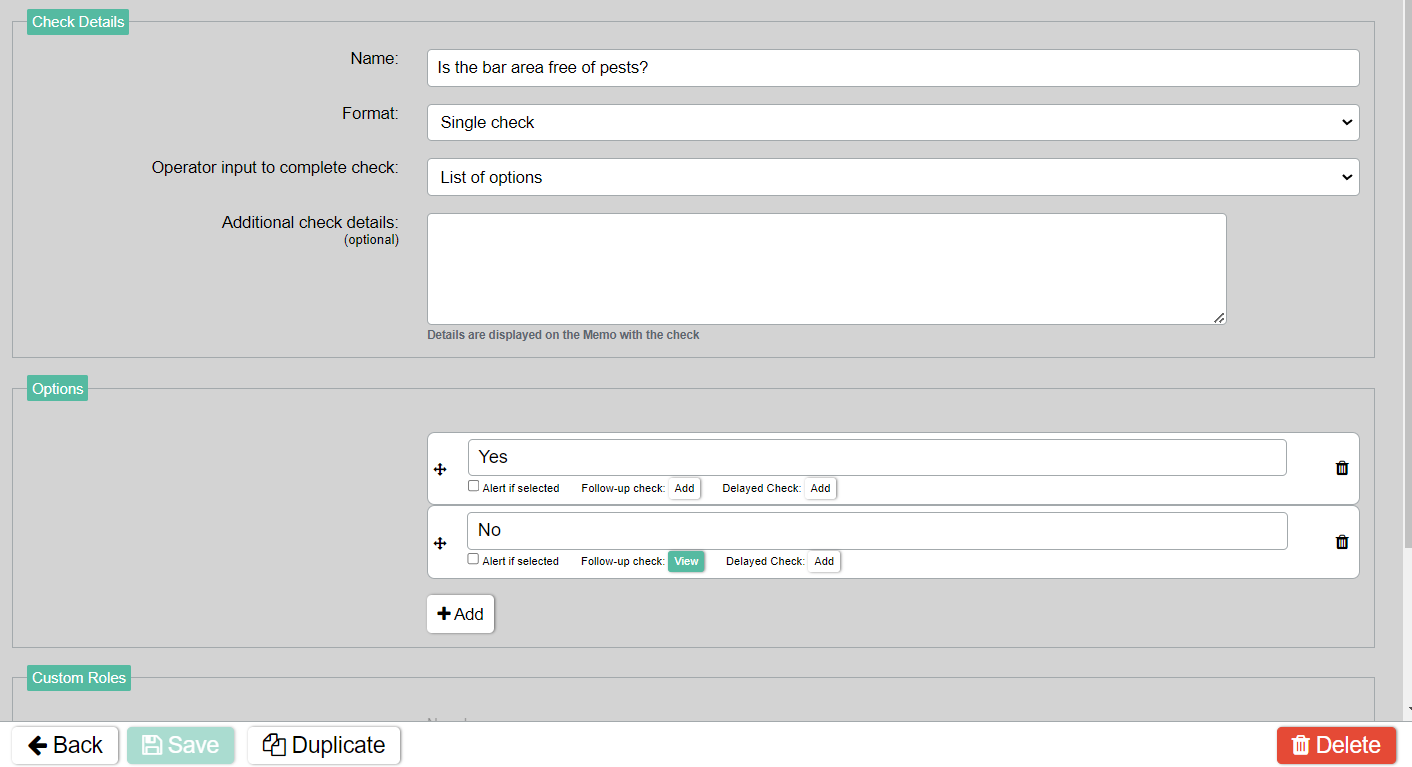Go back using the Back button
Image resolution: width=1412 pixels, height=767 pixels.
pos(65,745)
